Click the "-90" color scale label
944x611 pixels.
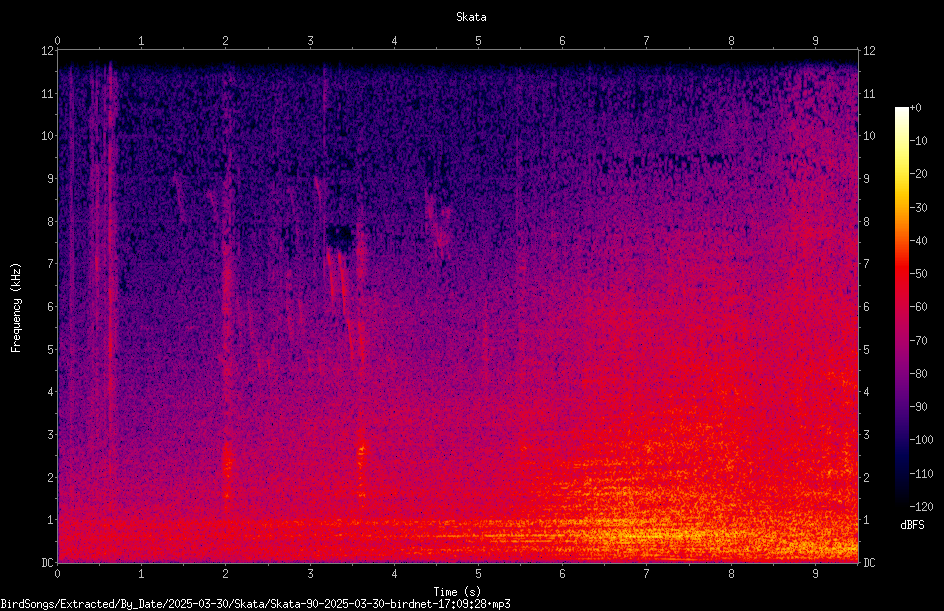tap(918, 407)
